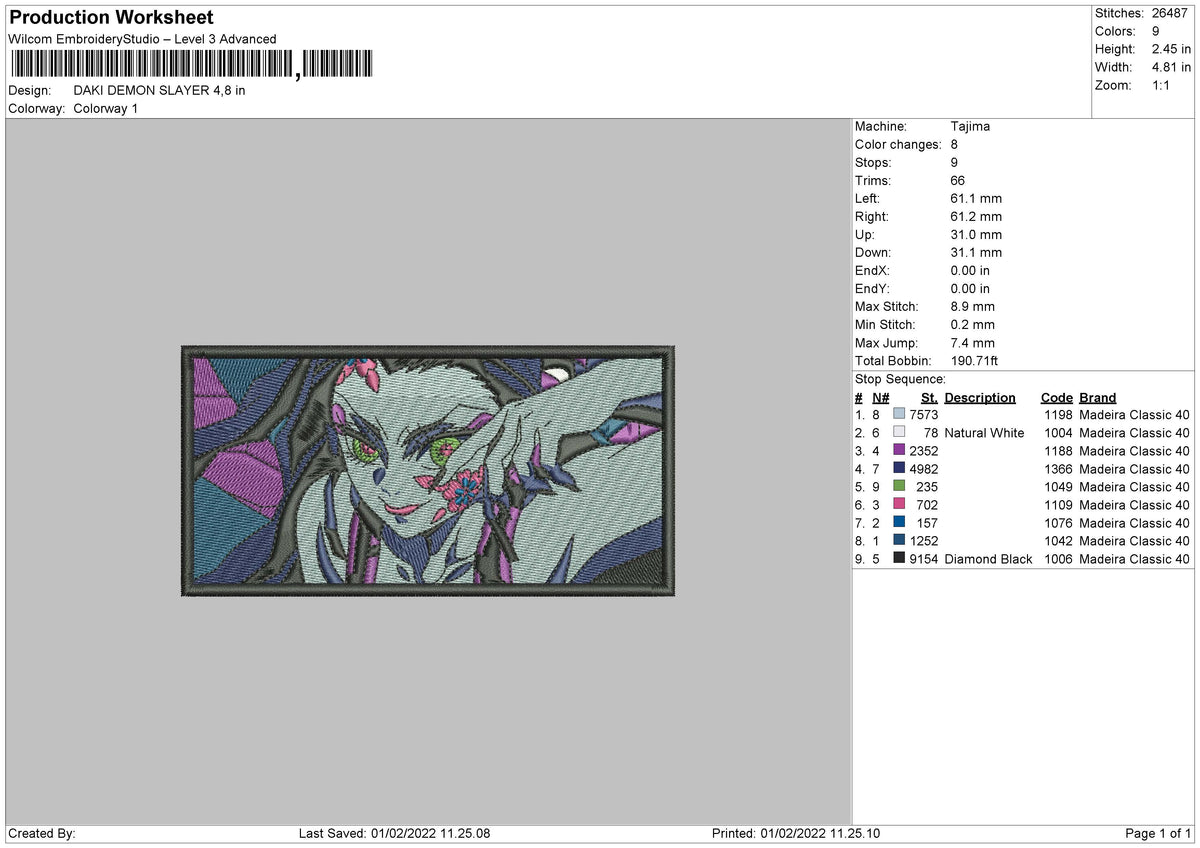Click the Width value '4.81 in'
The width and height of the screenshot is (1200, 848).
(x=1173, y=67)
